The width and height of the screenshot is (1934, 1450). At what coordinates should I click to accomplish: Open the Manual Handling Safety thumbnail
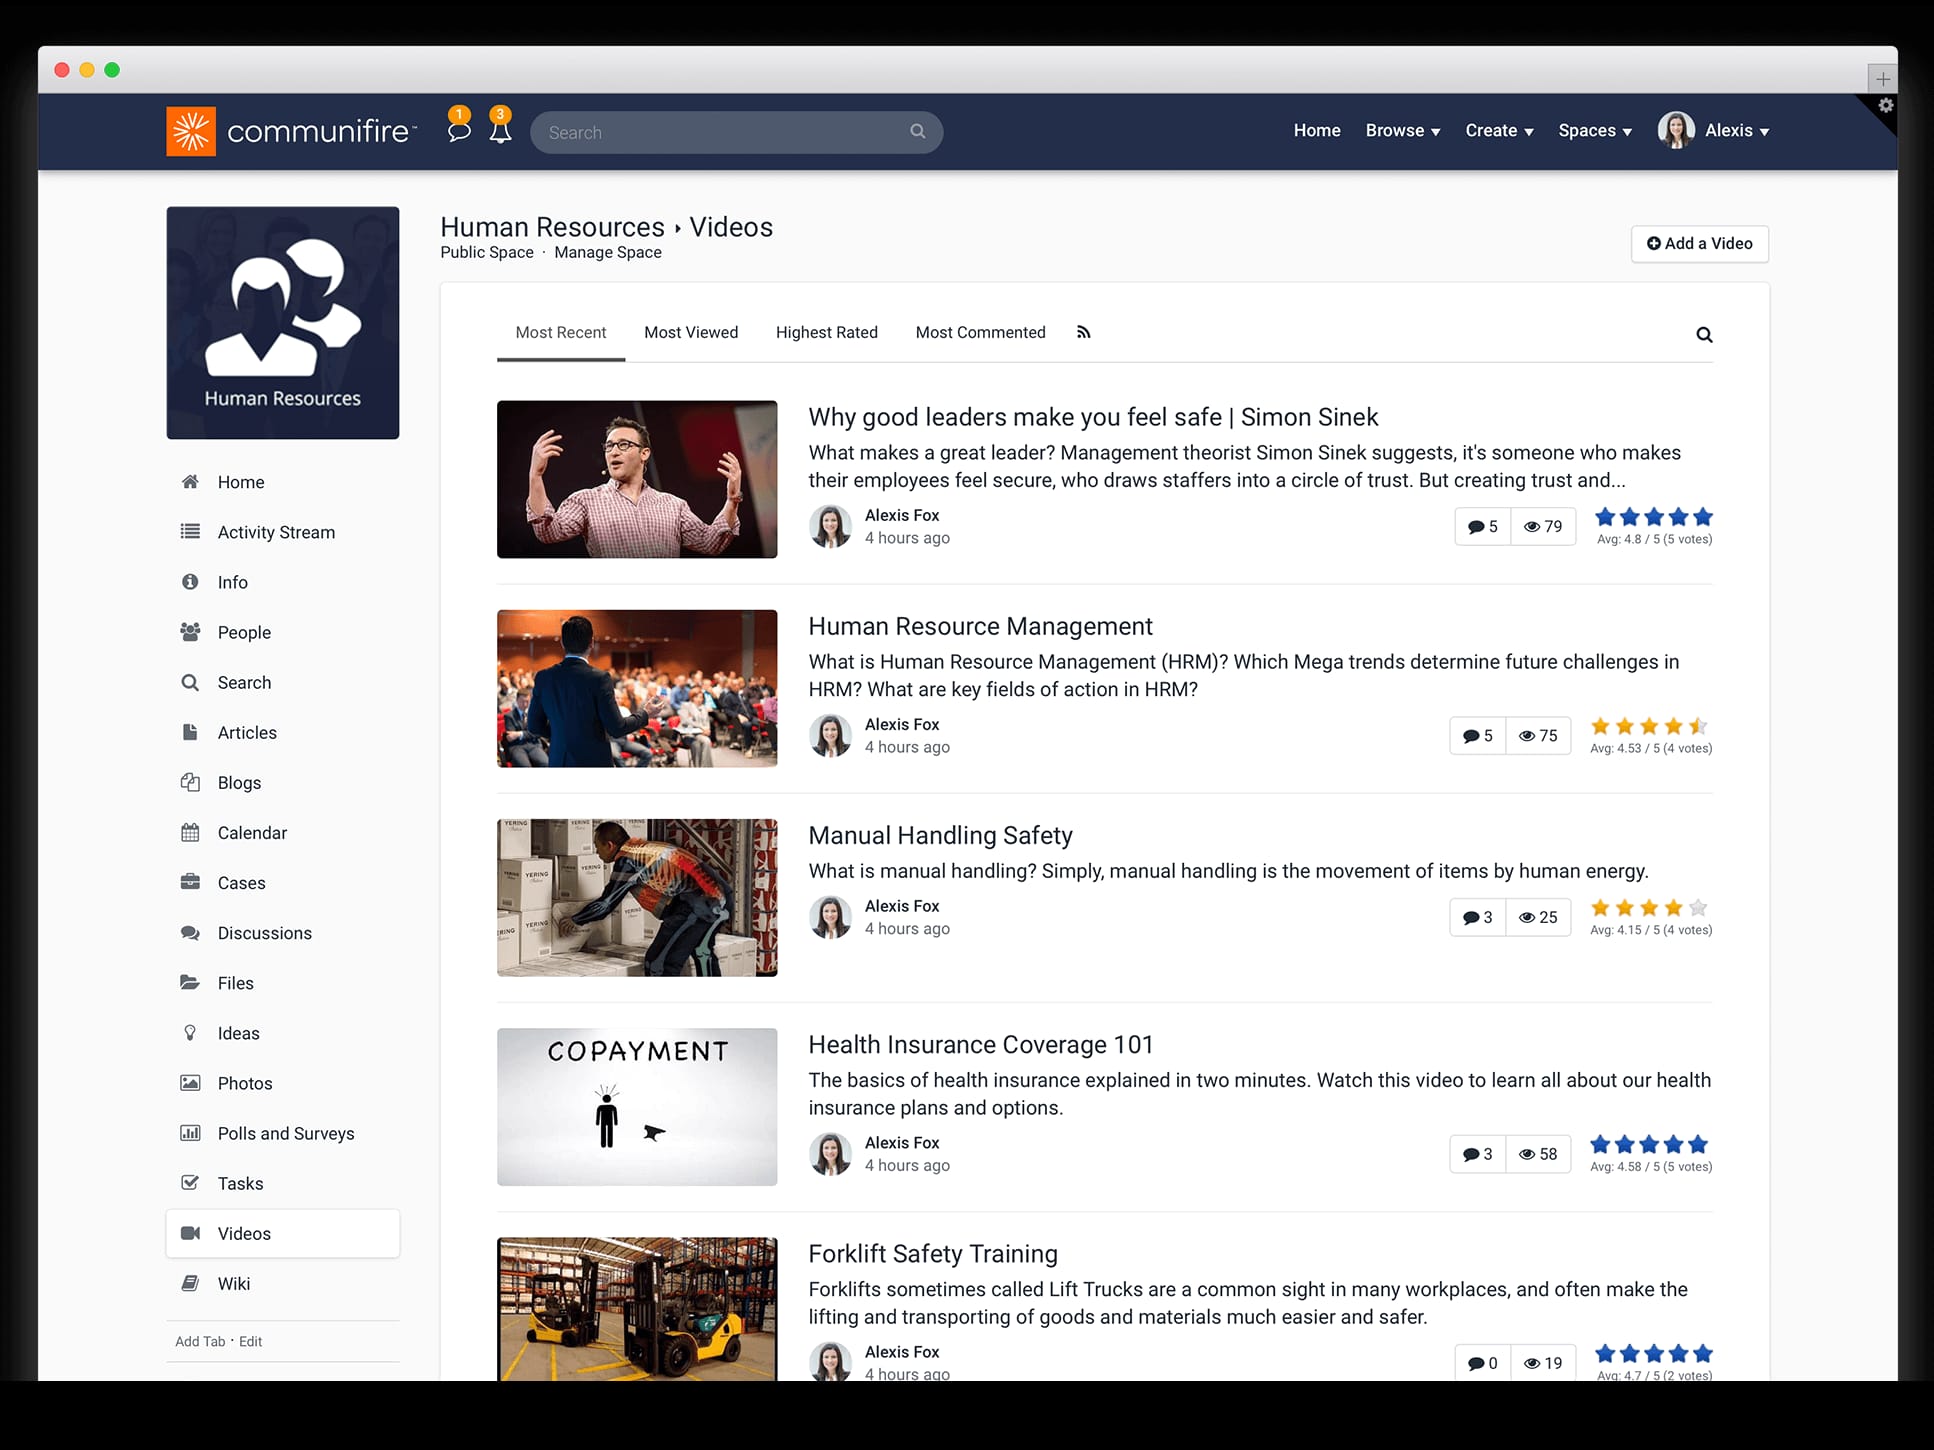637,898
